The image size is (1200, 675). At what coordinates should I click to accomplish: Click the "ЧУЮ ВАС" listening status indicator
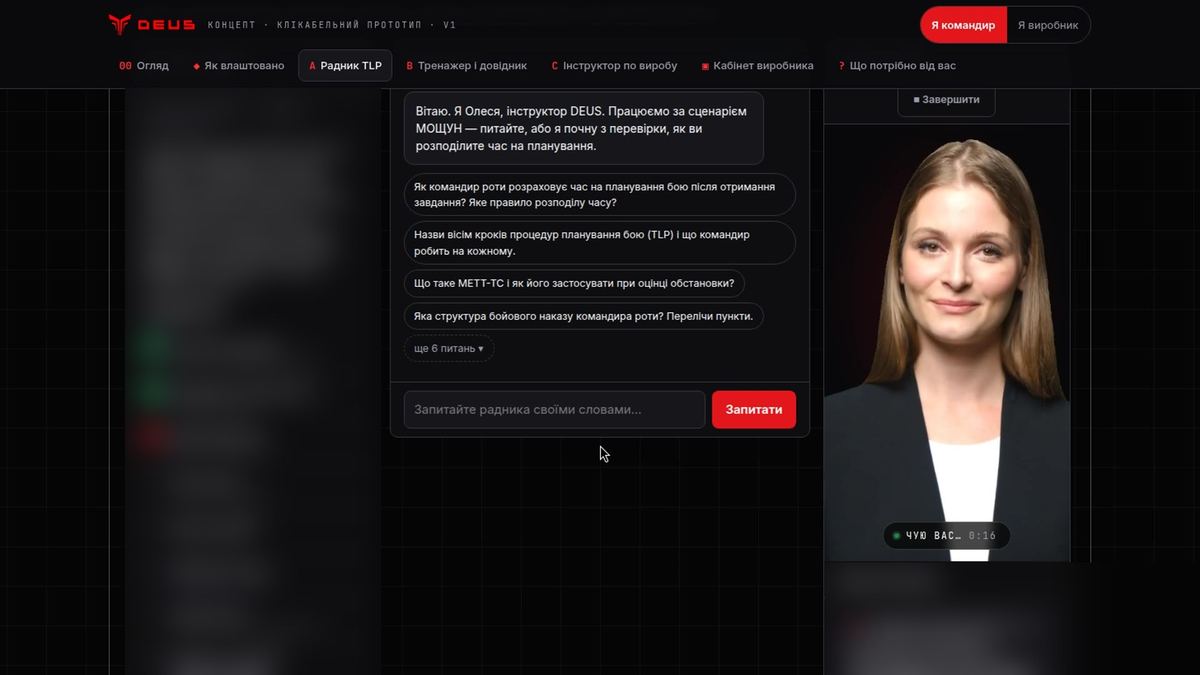pyautogui.click(x=946, y=536)
